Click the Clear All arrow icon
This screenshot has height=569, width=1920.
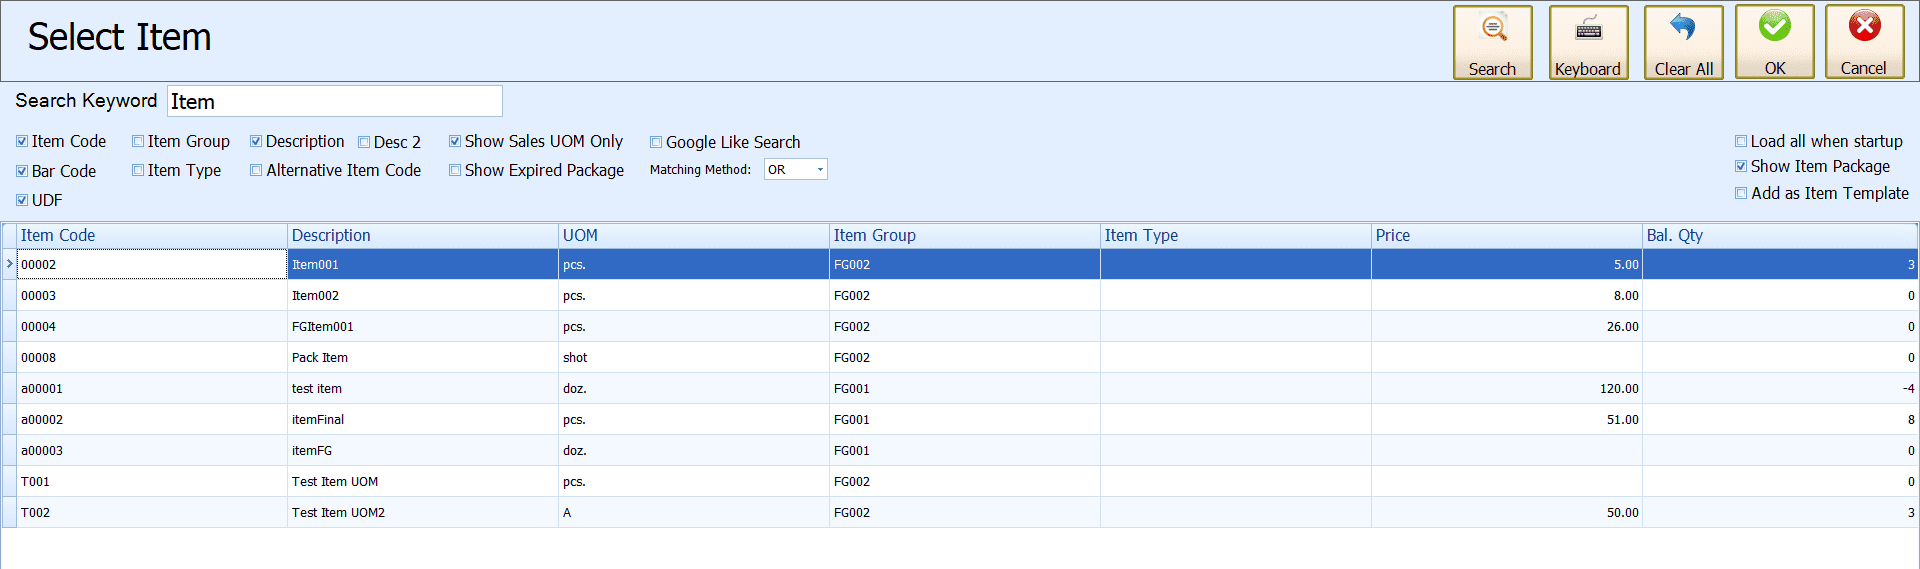(1683, 42)
